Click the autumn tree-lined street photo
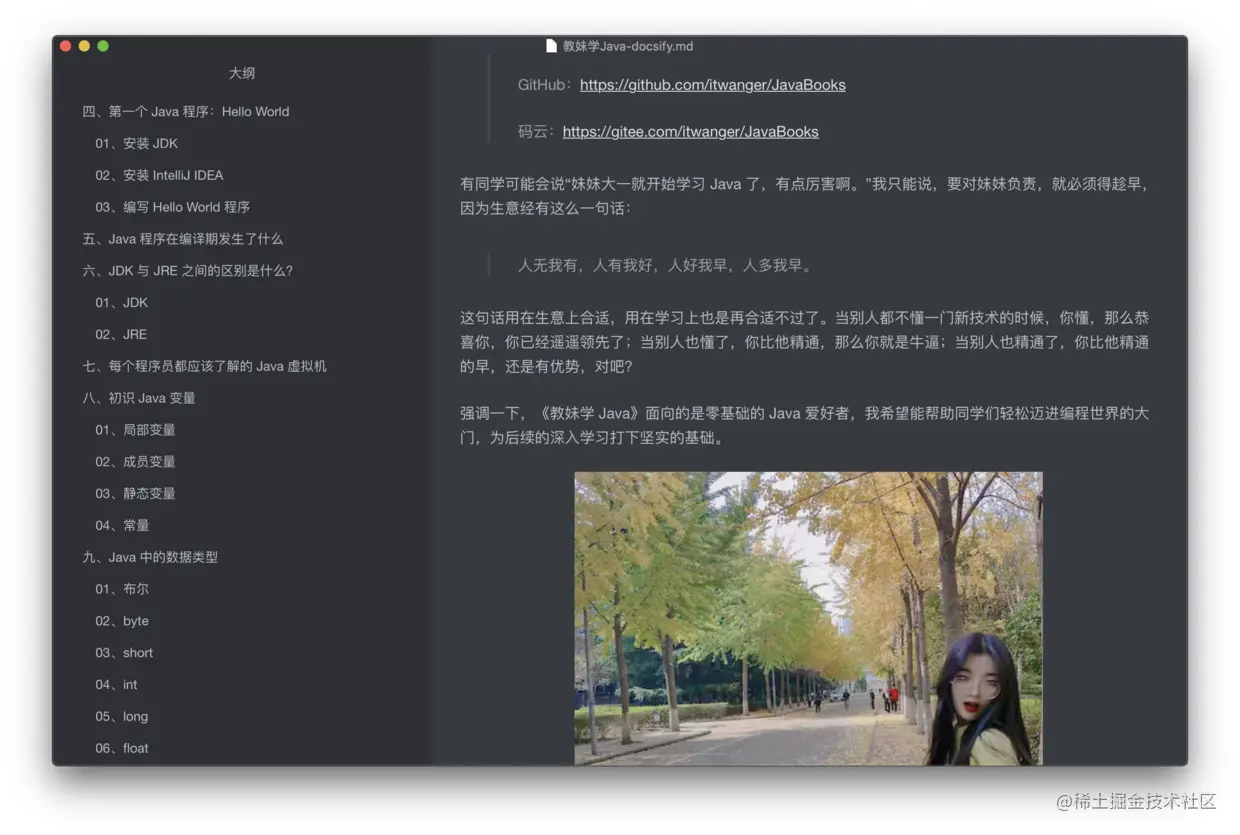This screenshot has height=835, width=1240. [x=808, y=618]
